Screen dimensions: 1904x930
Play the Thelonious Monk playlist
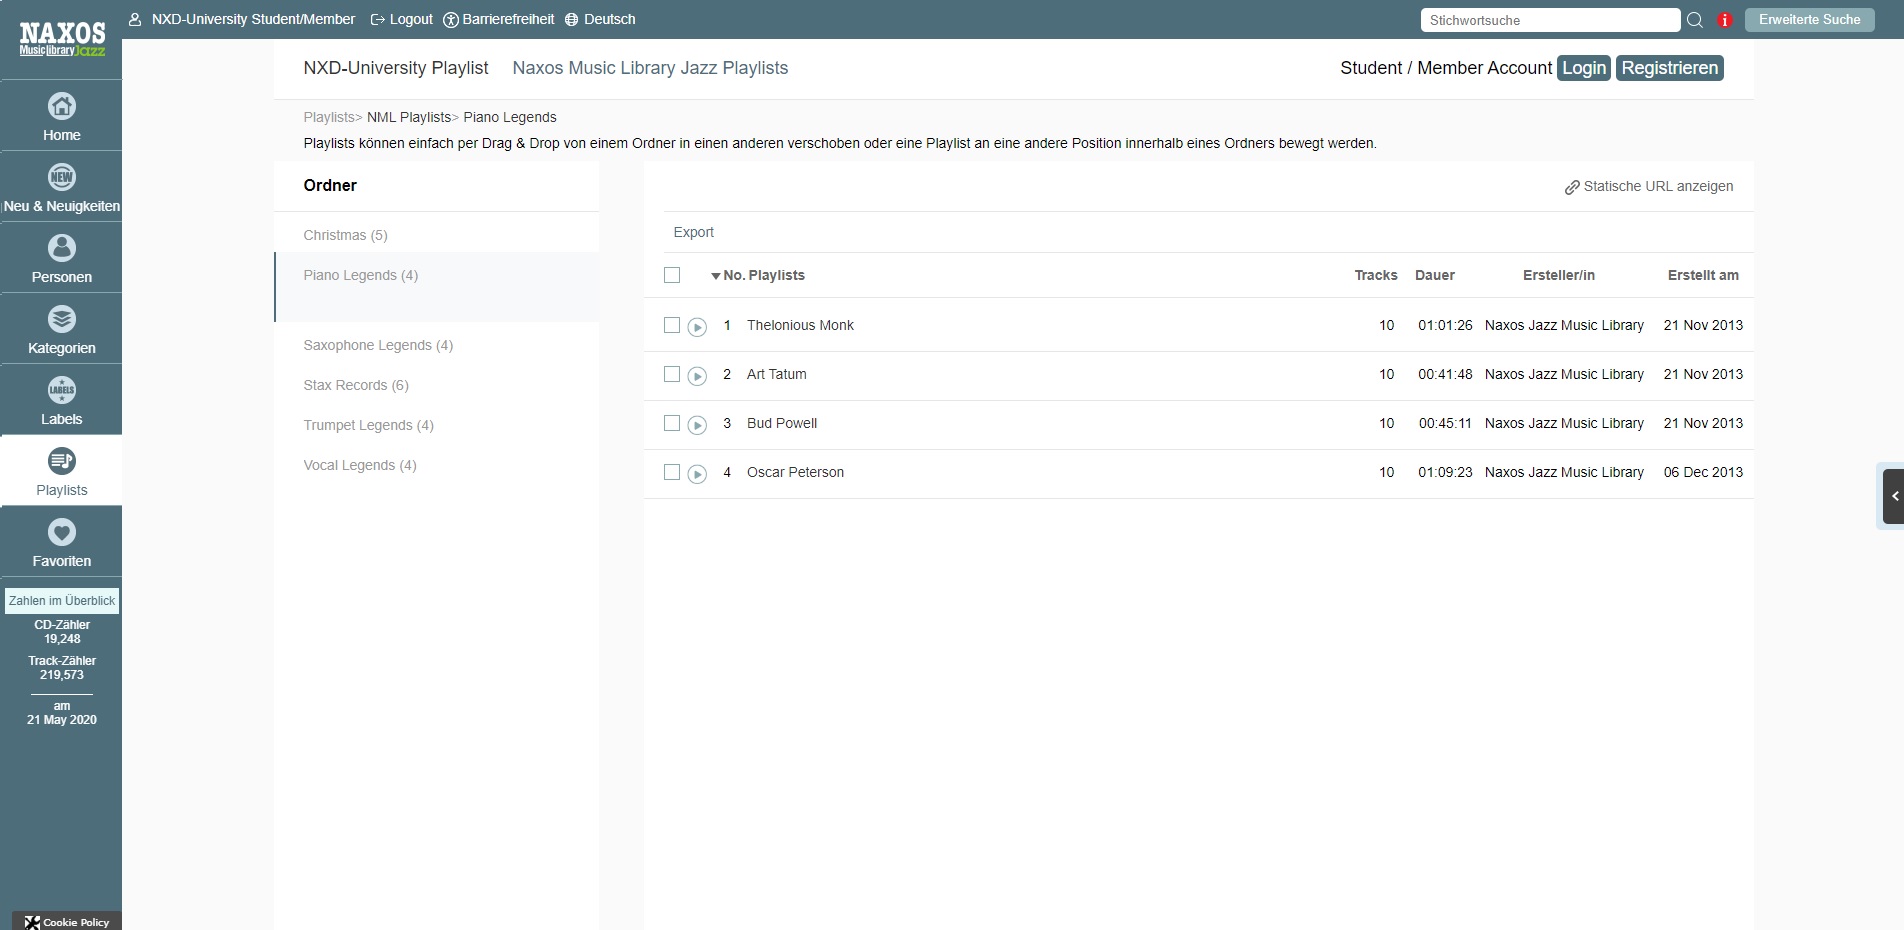click(697, 327)
